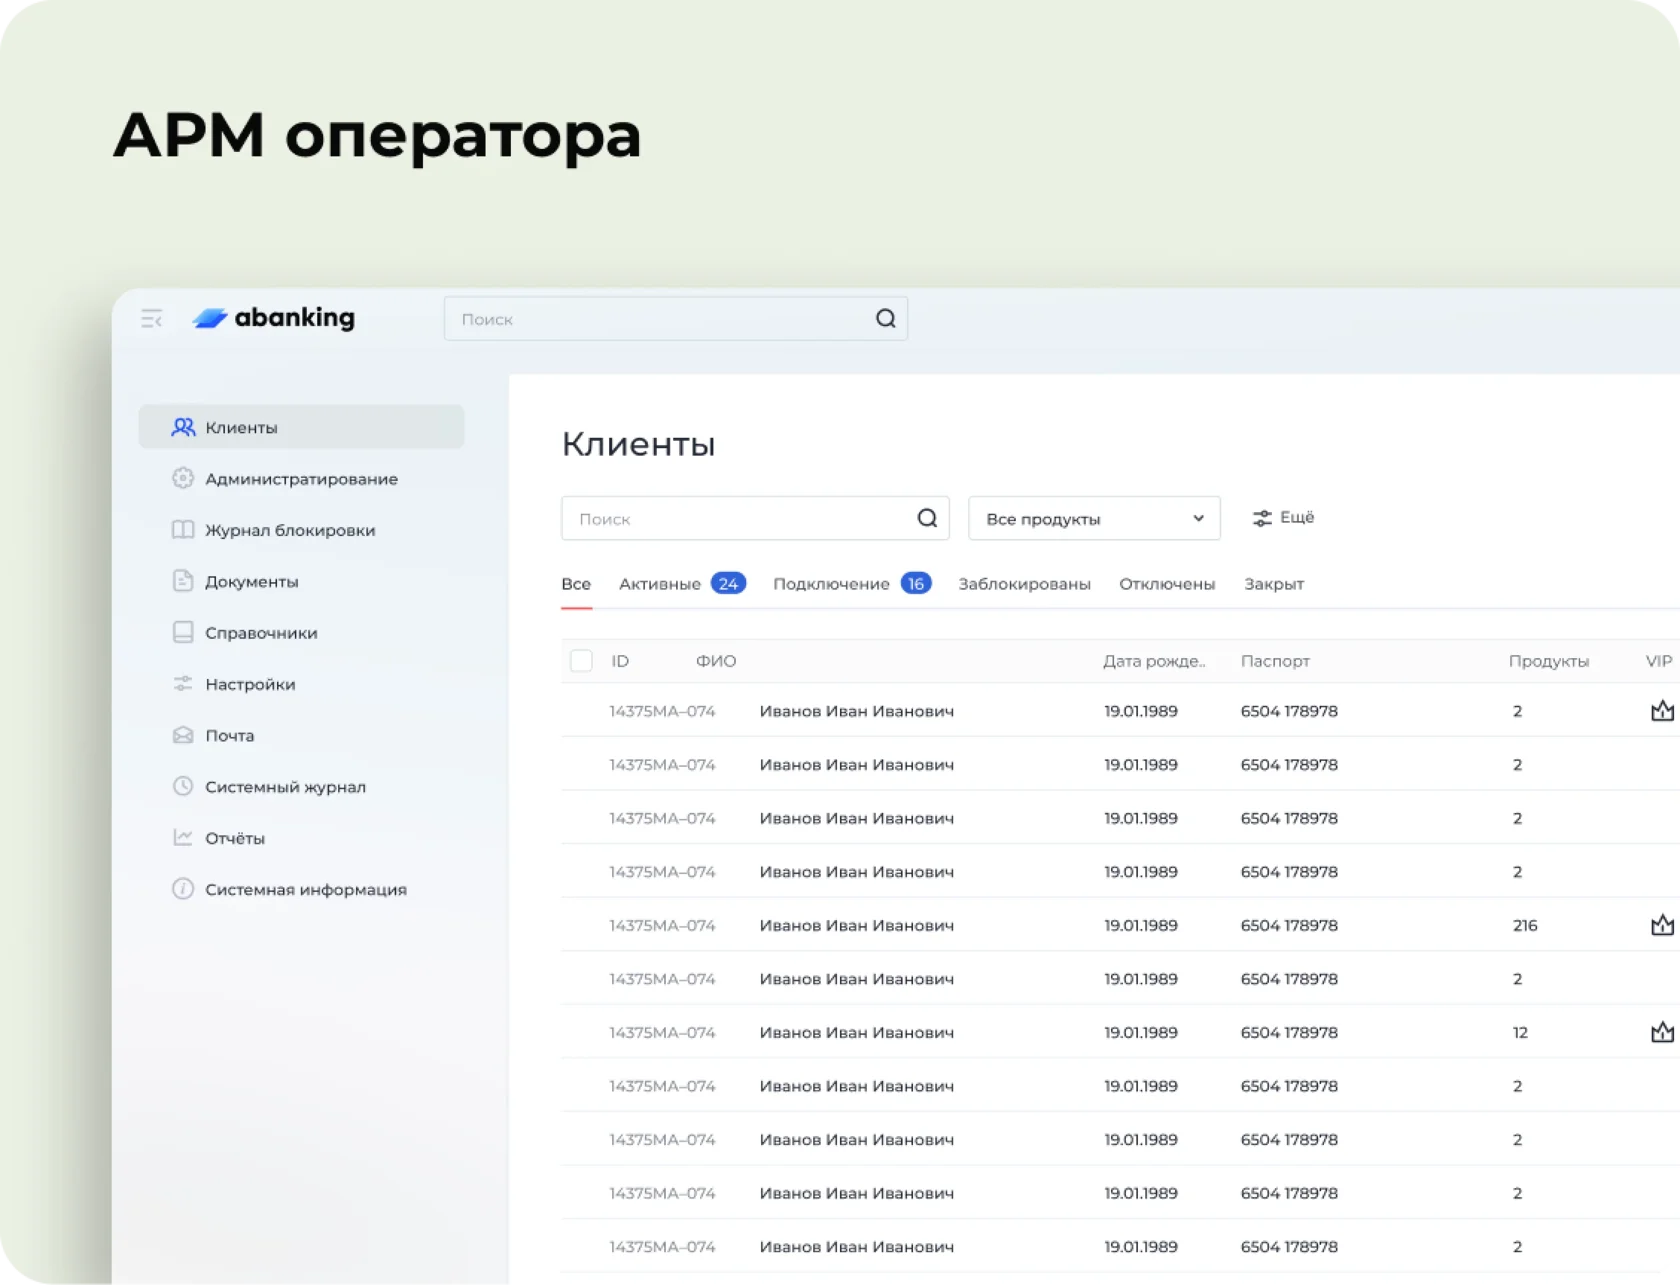
Task: Open Справочники via its icon
Action: [183, 633]
